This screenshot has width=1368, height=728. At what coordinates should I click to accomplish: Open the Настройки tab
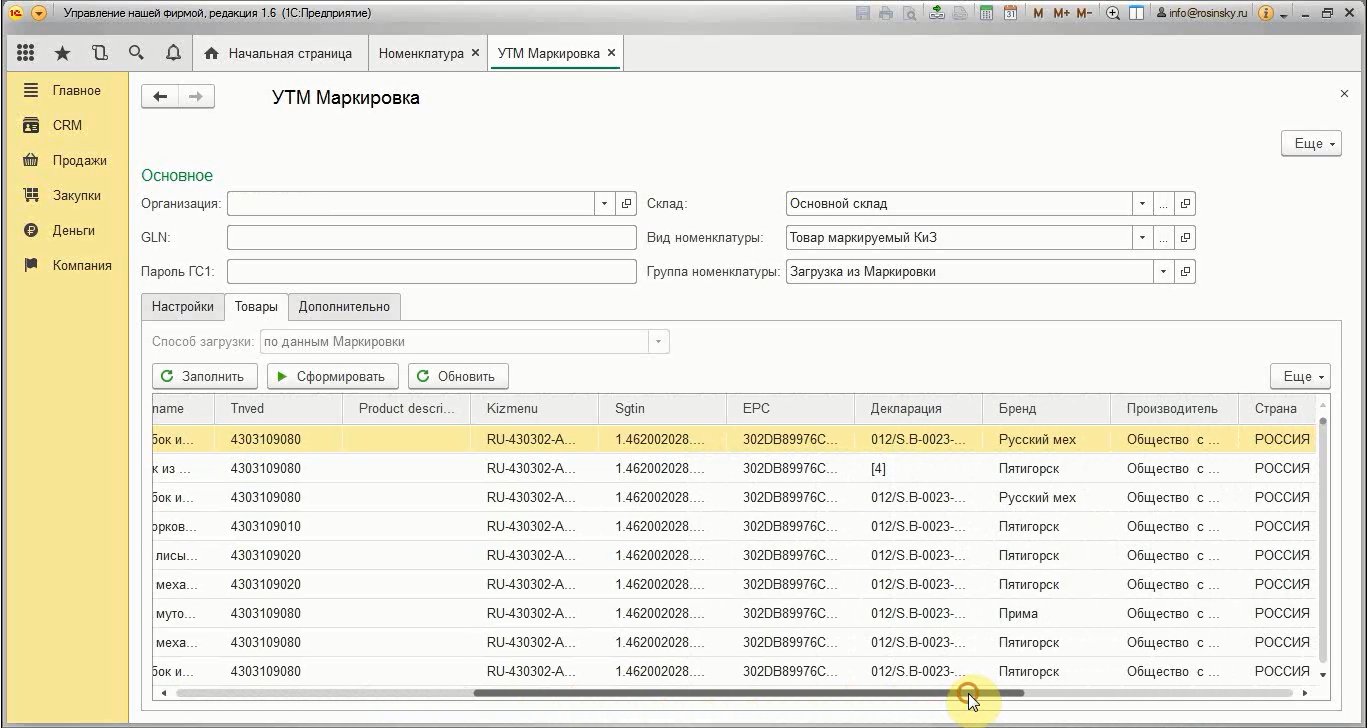(183, 306)
